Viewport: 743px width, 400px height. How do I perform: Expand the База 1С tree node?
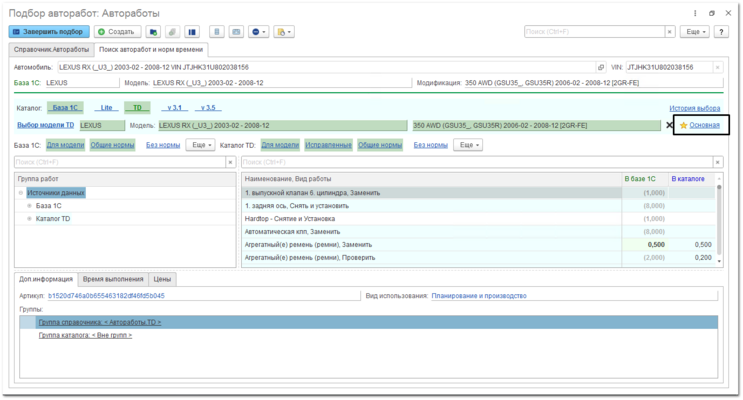coord(29,206)
